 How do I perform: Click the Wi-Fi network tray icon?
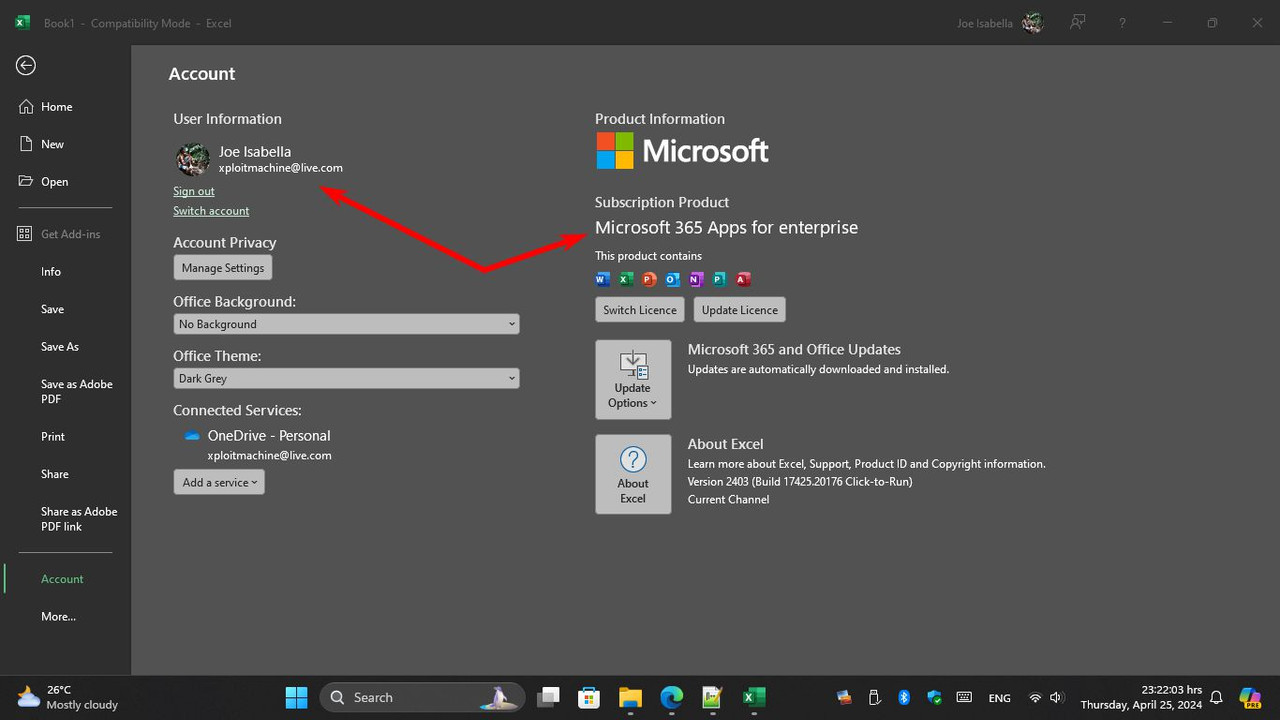pyautogui.click(x=1035, y=698)
